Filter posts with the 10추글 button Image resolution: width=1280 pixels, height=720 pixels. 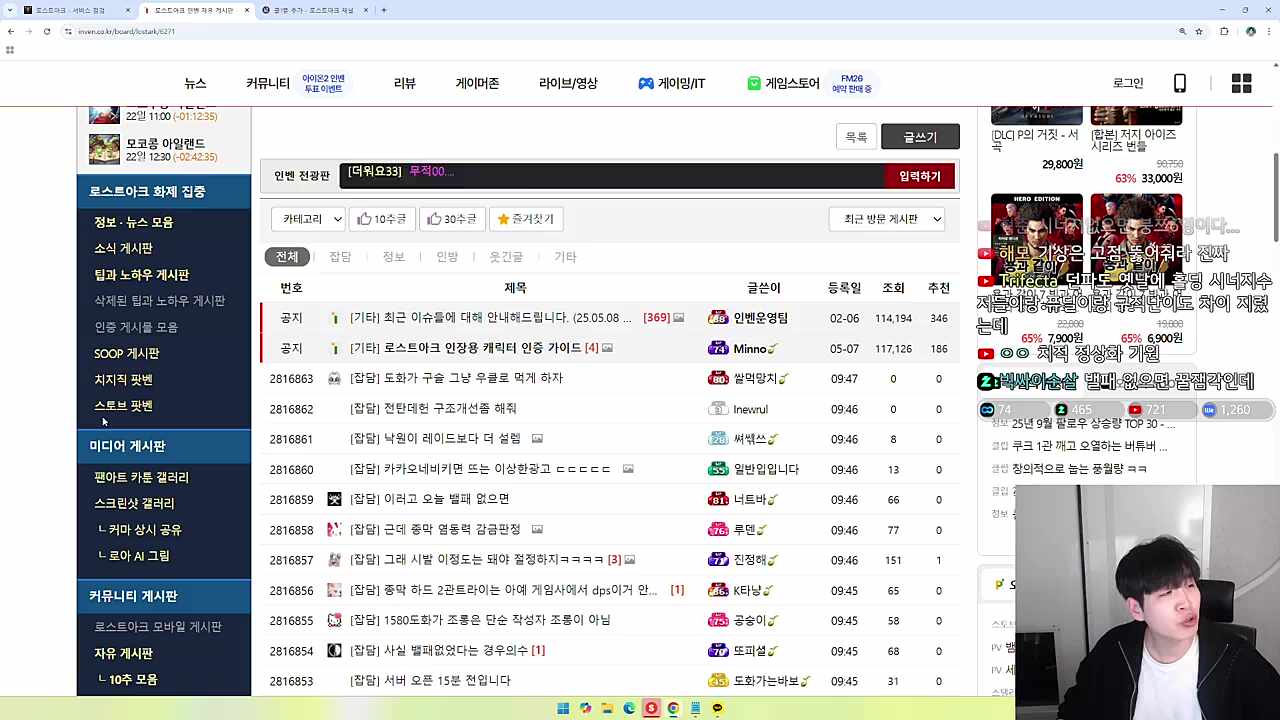pyautogui.click(x=382, y=219)
